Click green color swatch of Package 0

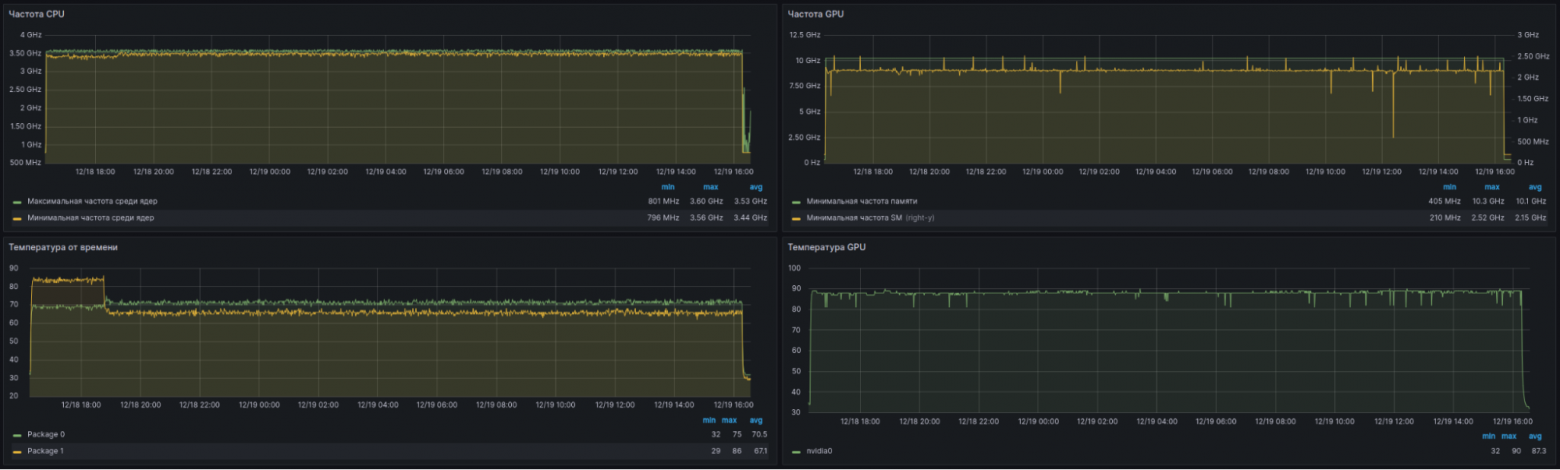tap(17, 435)
